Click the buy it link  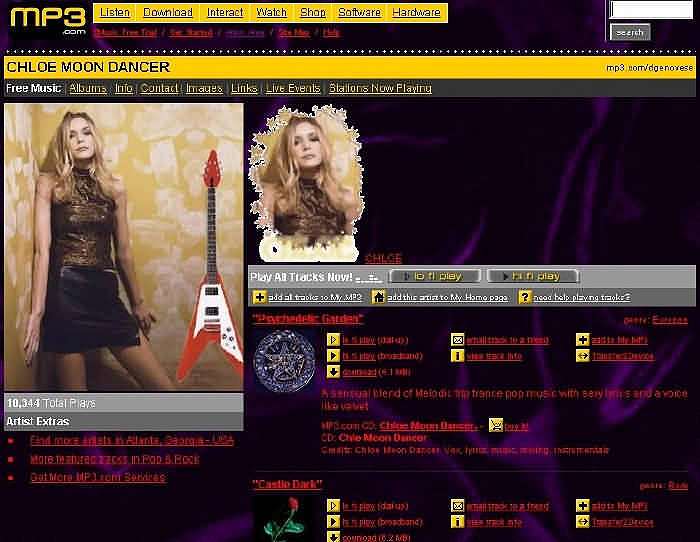pos(516,426)
